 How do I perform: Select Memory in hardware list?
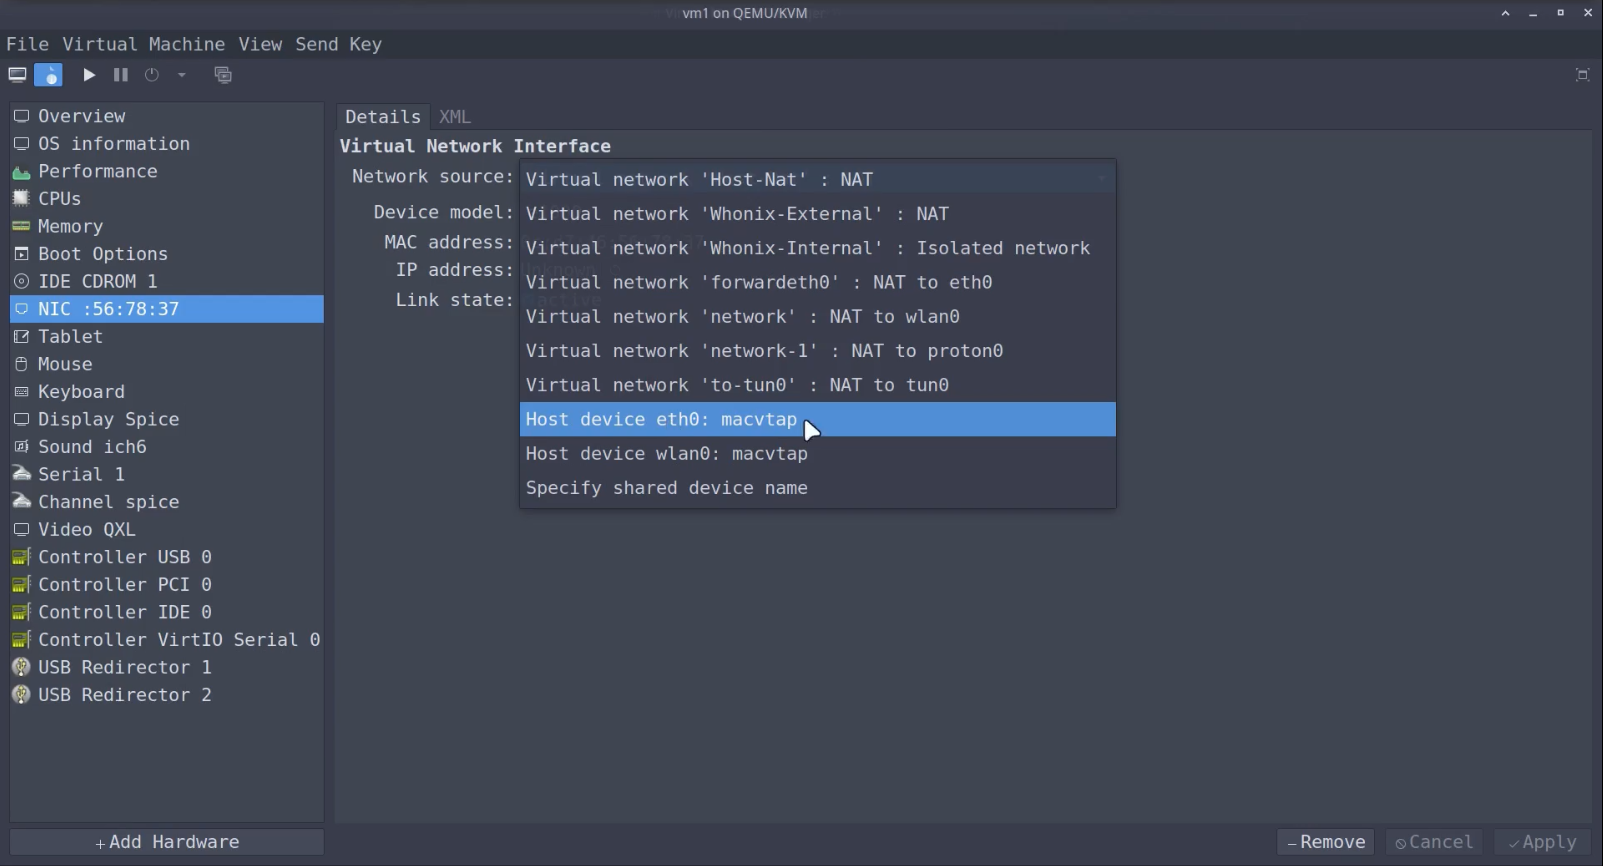[x=167, y=226]
